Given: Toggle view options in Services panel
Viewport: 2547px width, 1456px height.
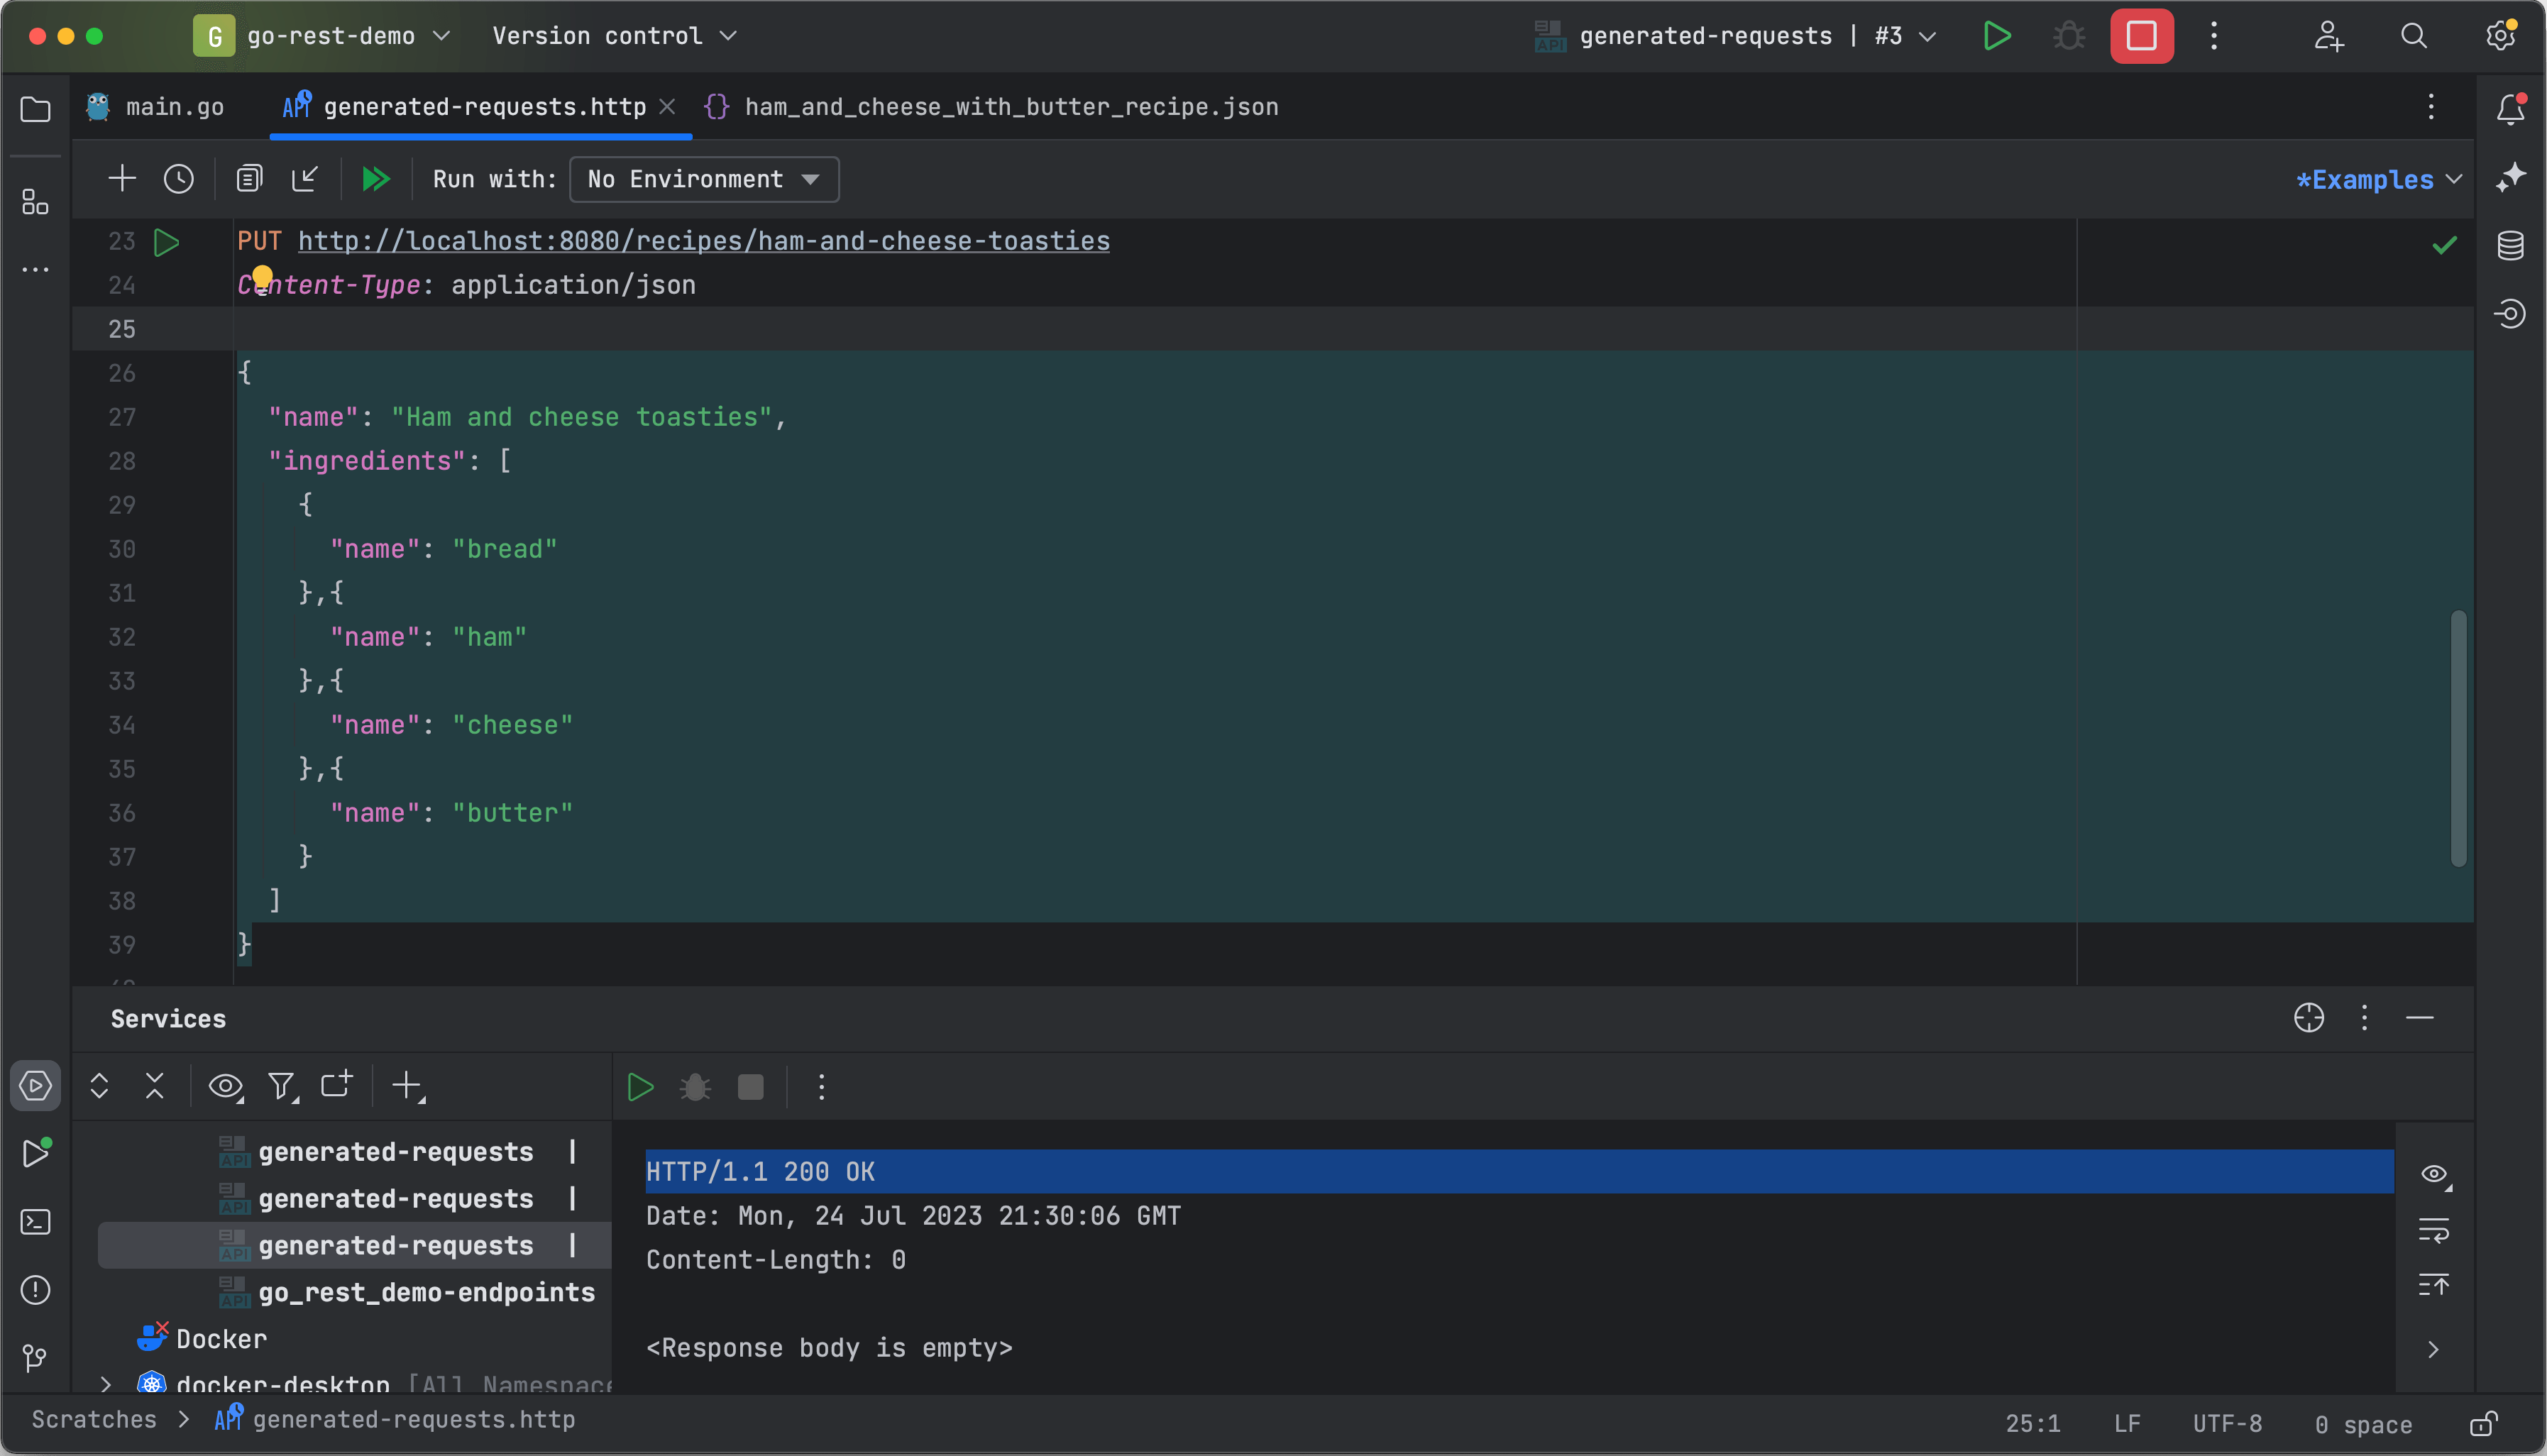Looking at the screenshot, I should pyautogui.click(x=225, y=1086).
